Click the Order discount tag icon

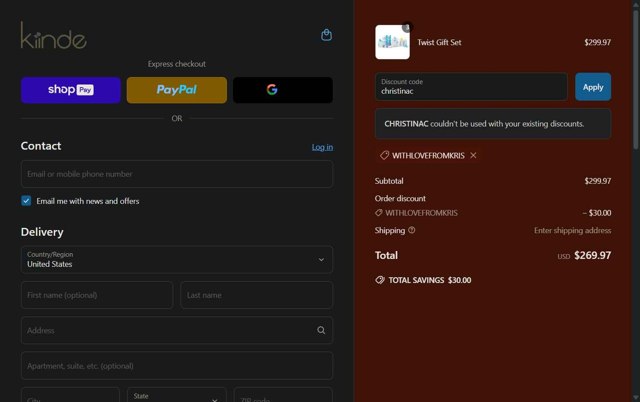tap(379, 213)
